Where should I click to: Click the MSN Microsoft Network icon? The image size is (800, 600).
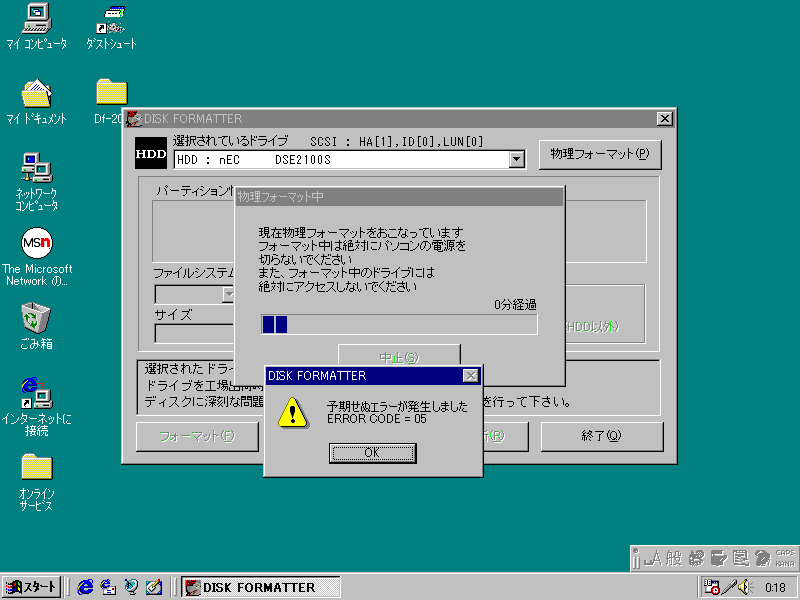coord(36,243)
